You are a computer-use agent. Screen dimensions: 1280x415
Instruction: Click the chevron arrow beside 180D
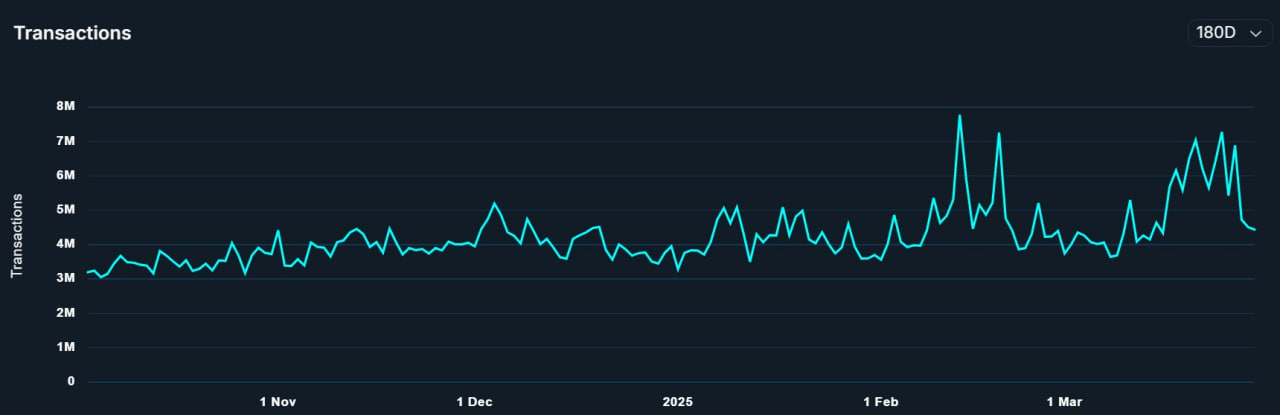[x=1256, y=33]
